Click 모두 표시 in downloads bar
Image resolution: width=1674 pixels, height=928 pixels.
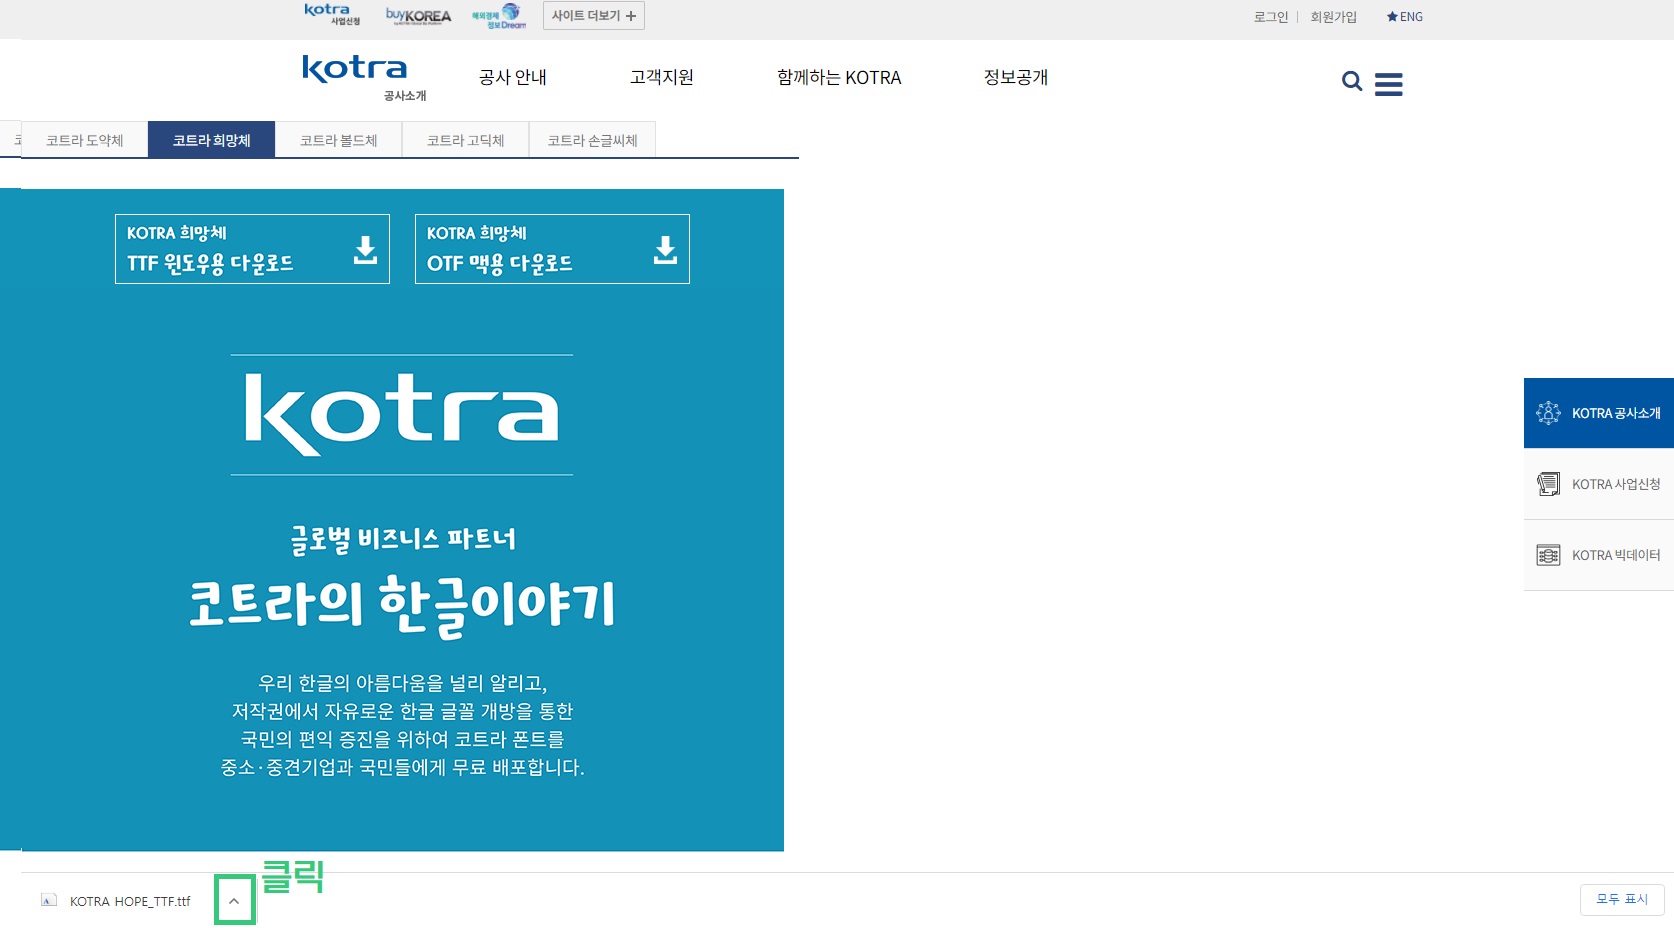[x=1622, y=899]
